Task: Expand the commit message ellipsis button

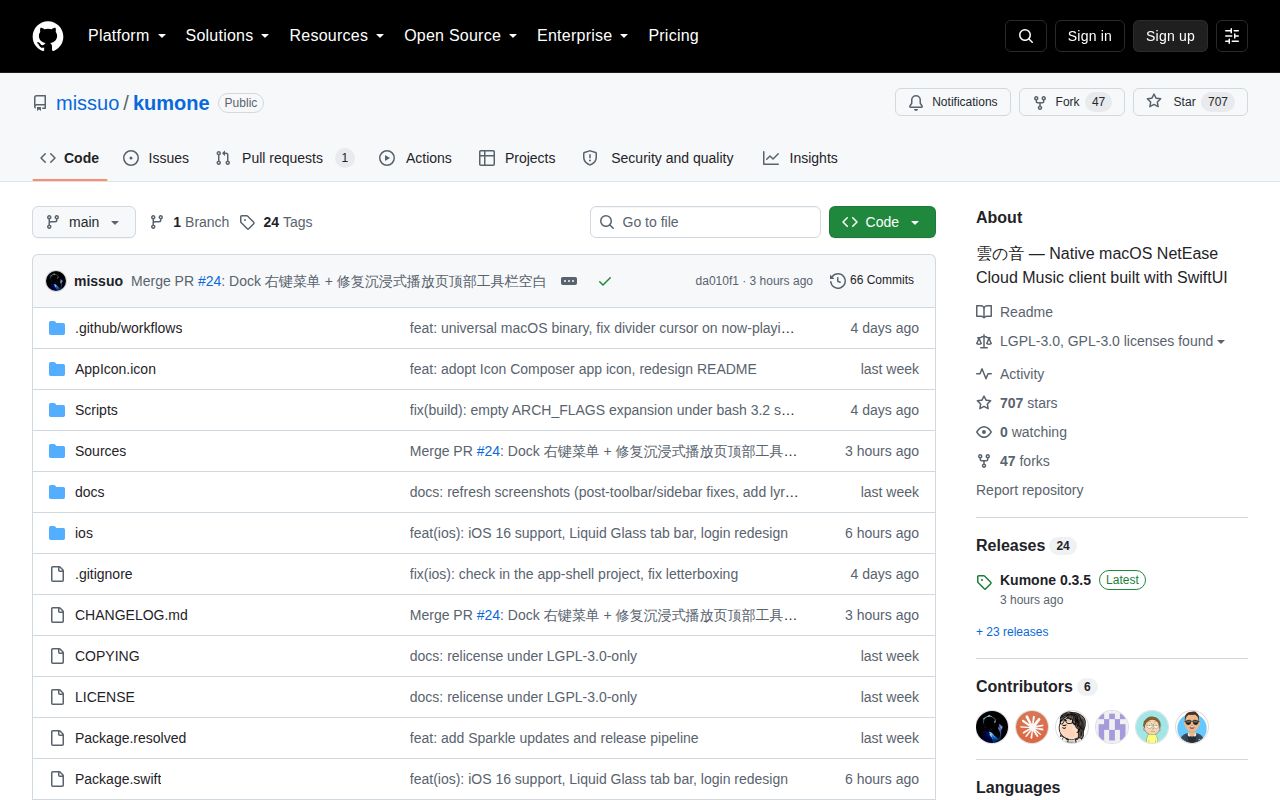Action: [x=569, y=281]
